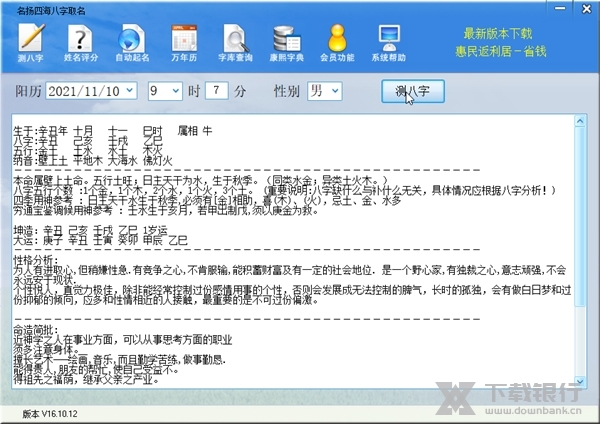Click the scrollbar up arrow
The image size is (600, 424).
coord(580,121)
